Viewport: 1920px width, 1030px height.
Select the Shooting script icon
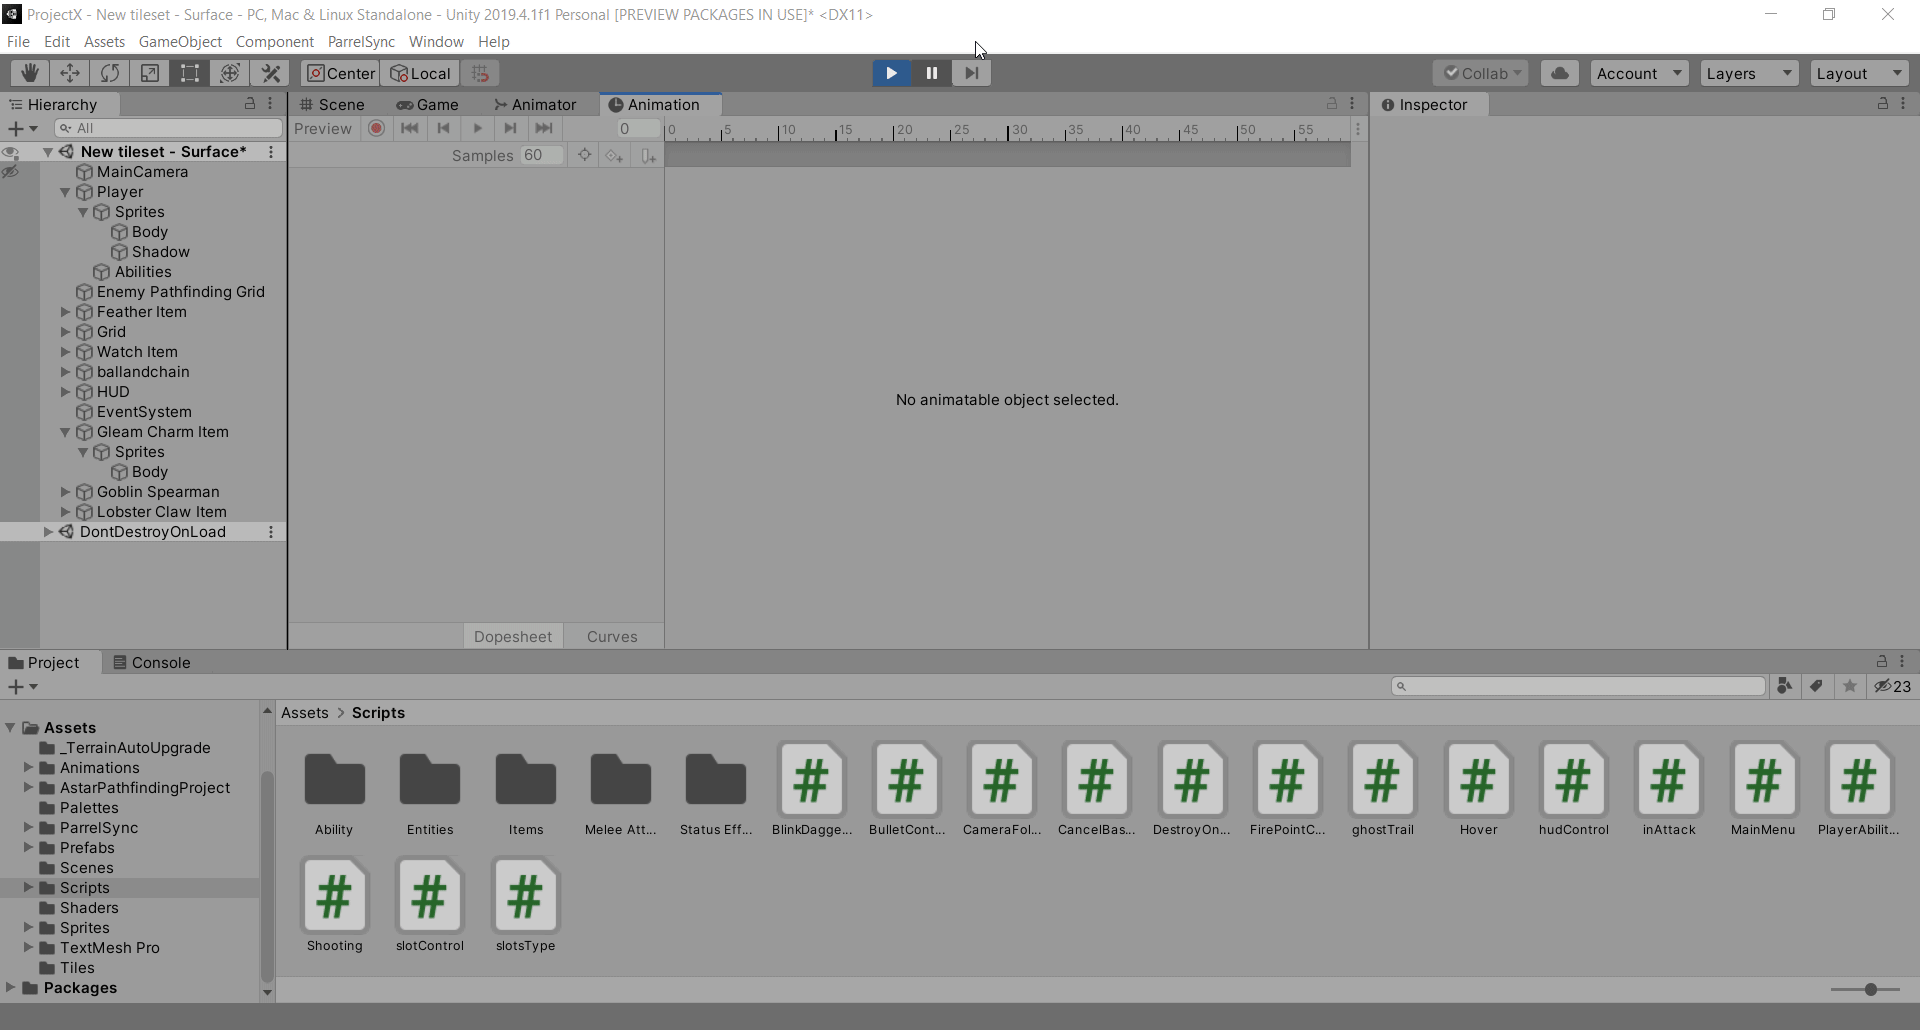coord(334,896)
